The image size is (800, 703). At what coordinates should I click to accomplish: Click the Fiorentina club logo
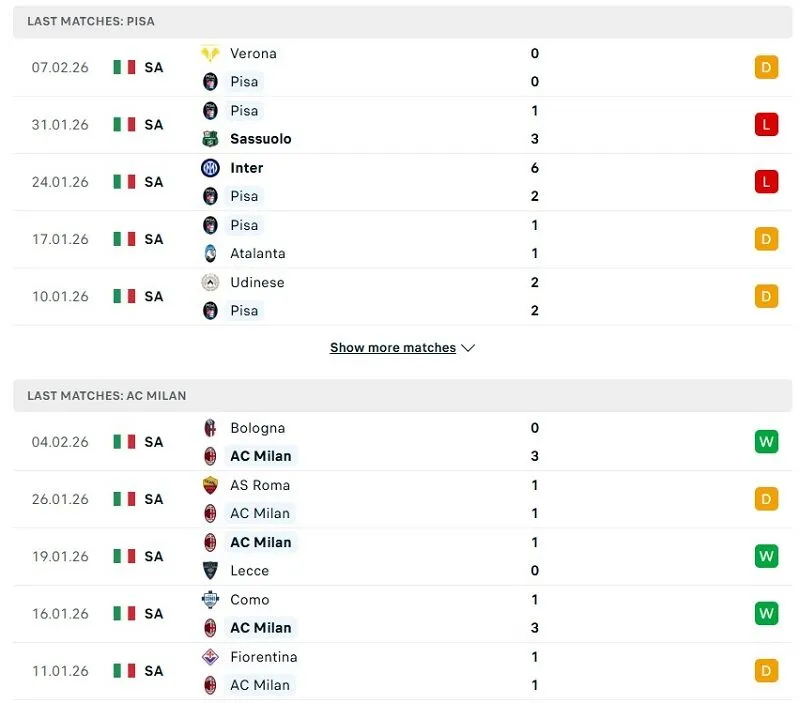pos(210,657)
